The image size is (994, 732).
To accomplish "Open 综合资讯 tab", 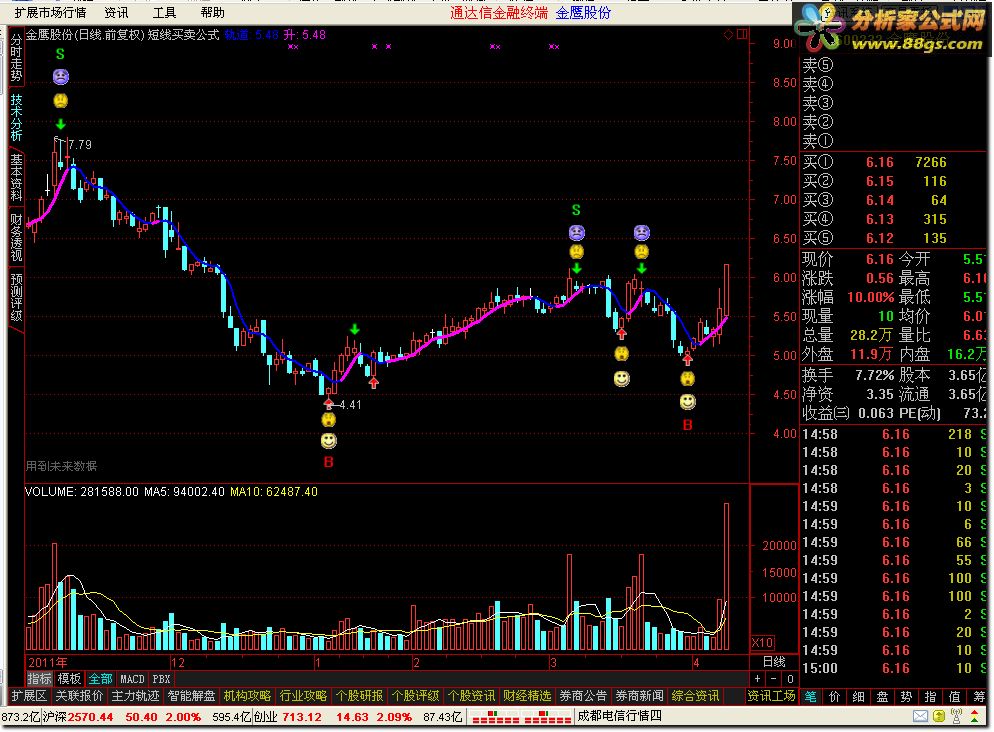I will click(x=695, y=696).
